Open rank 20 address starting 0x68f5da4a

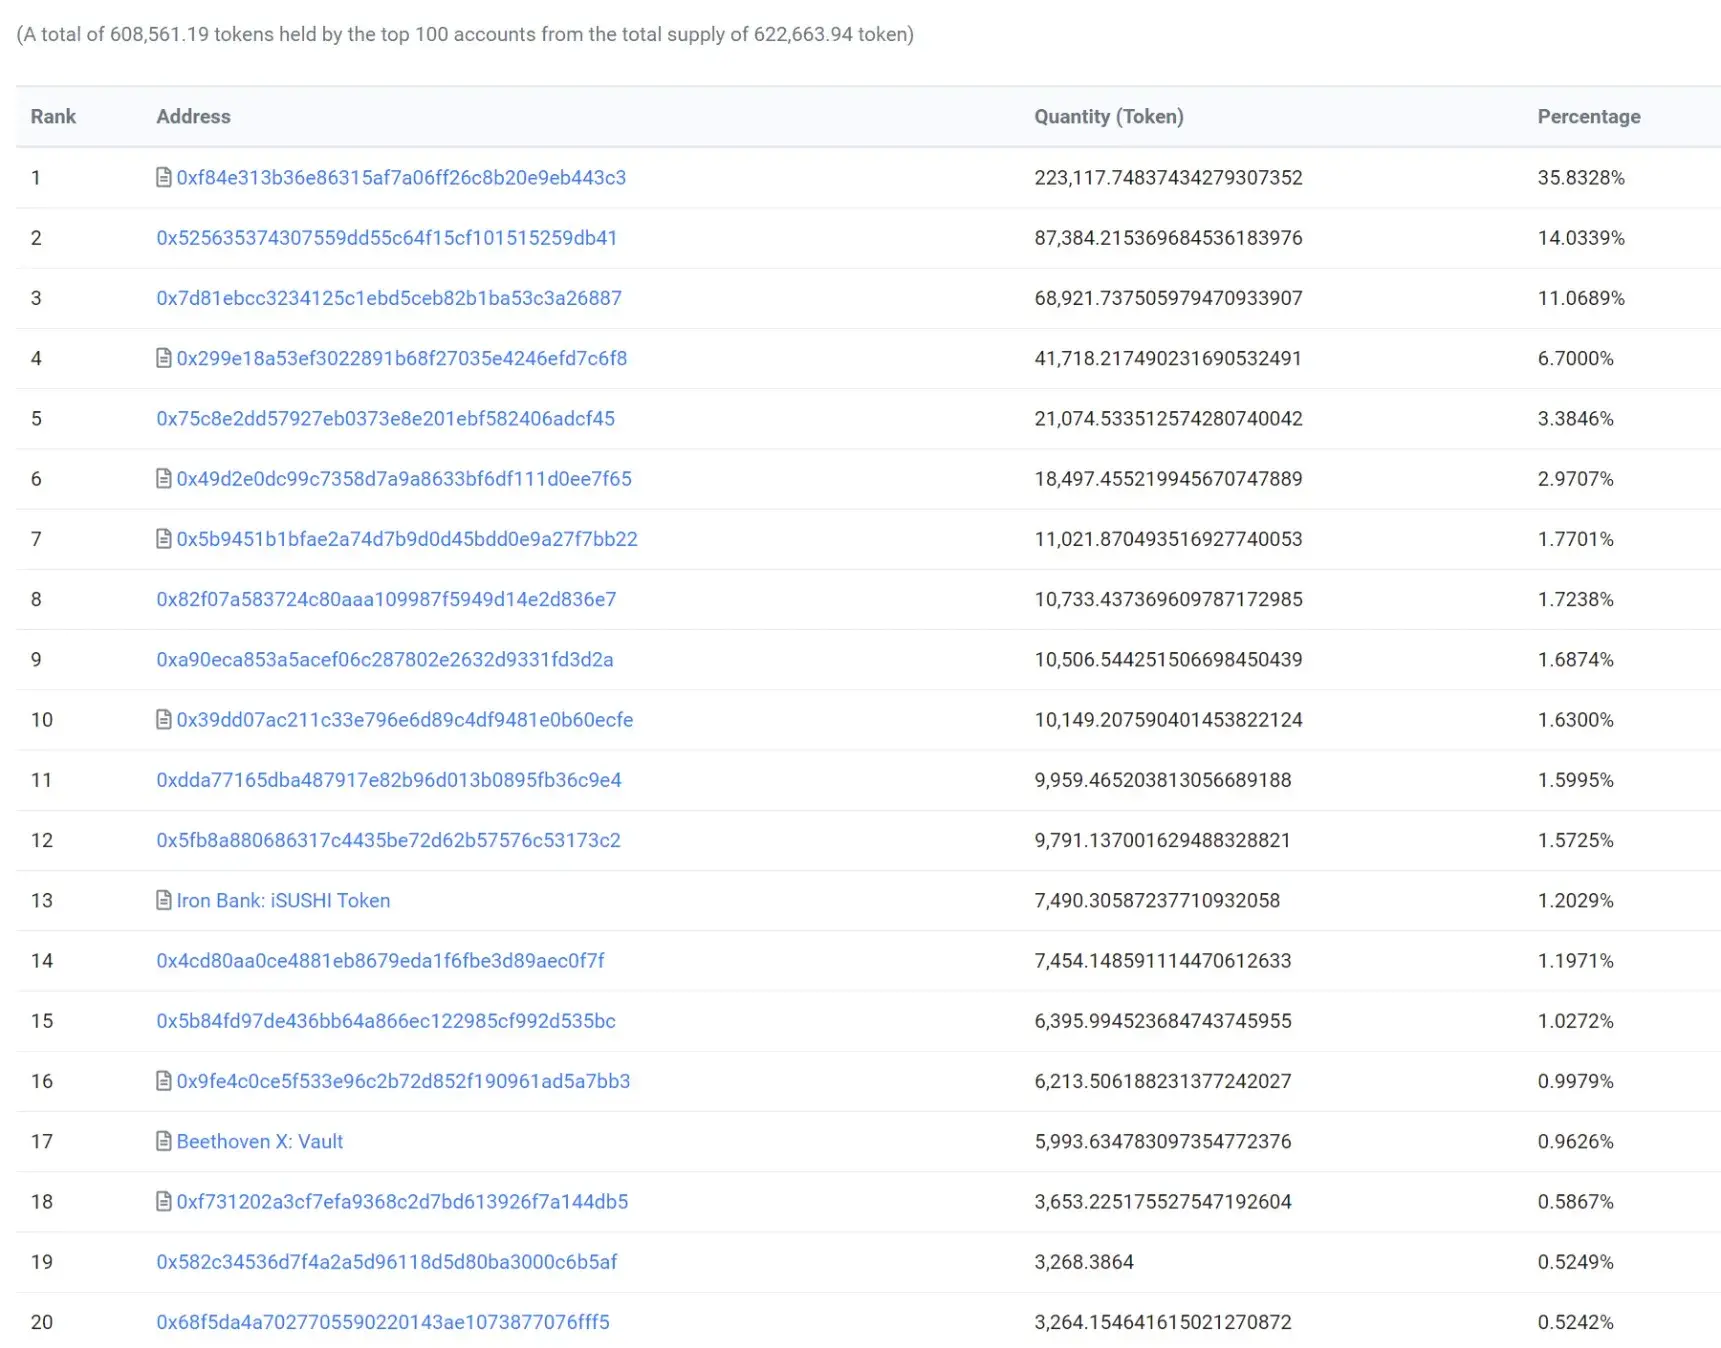(383, 1322)
